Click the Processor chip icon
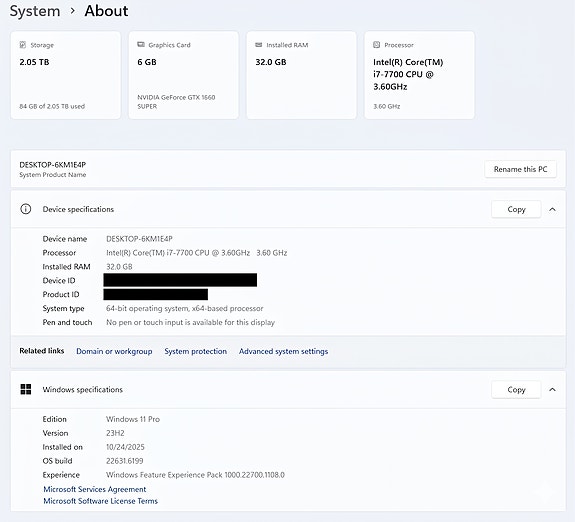Viewport: 575px width, 522px height. coord(376,45)
